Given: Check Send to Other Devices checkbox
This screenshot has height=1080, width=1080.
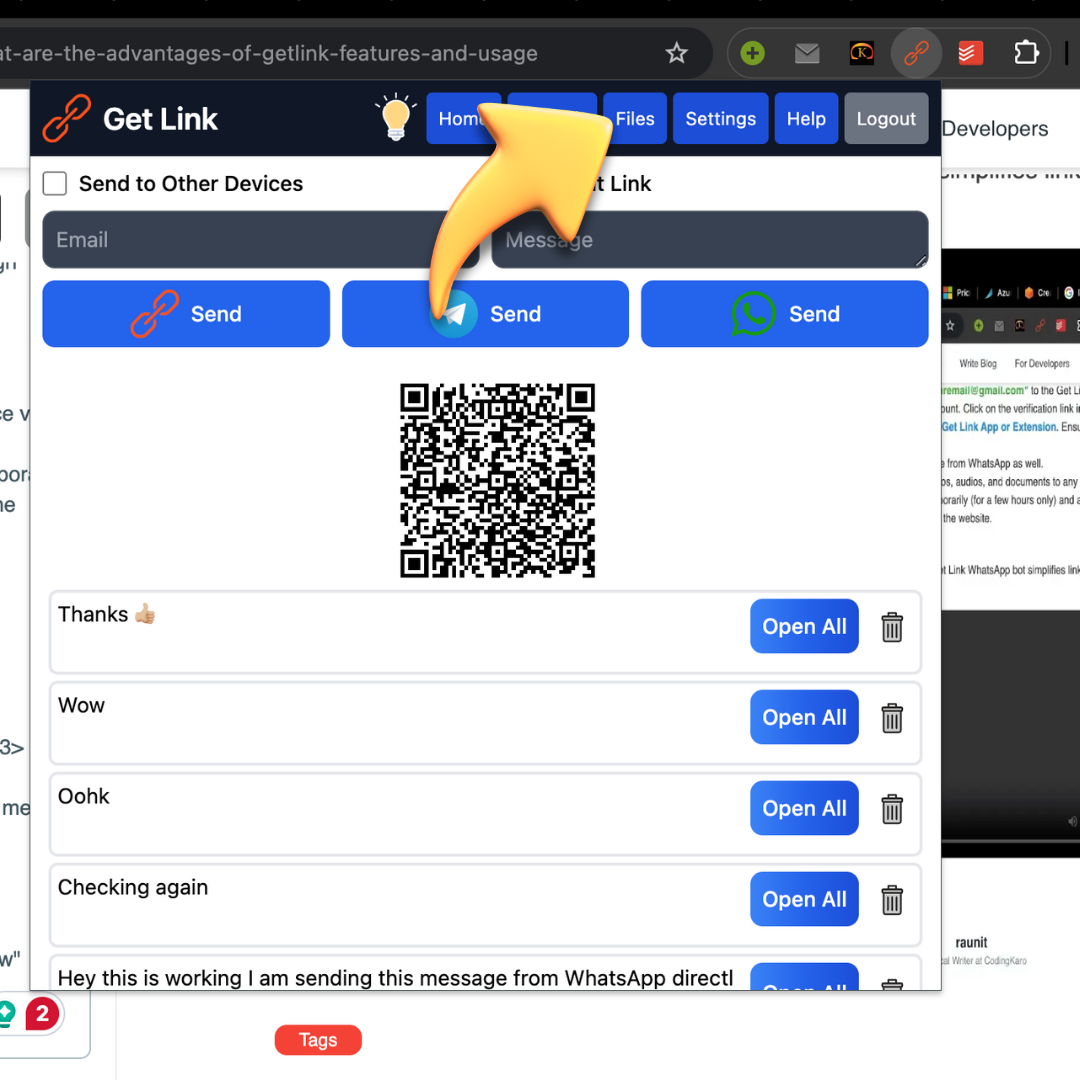Looking at the screenshot, I should 55,184.
